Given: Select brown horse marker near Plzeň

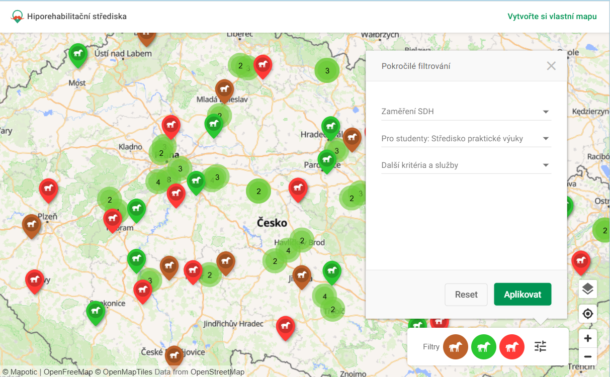Looking at the screenshot, I should click(32, 226).
